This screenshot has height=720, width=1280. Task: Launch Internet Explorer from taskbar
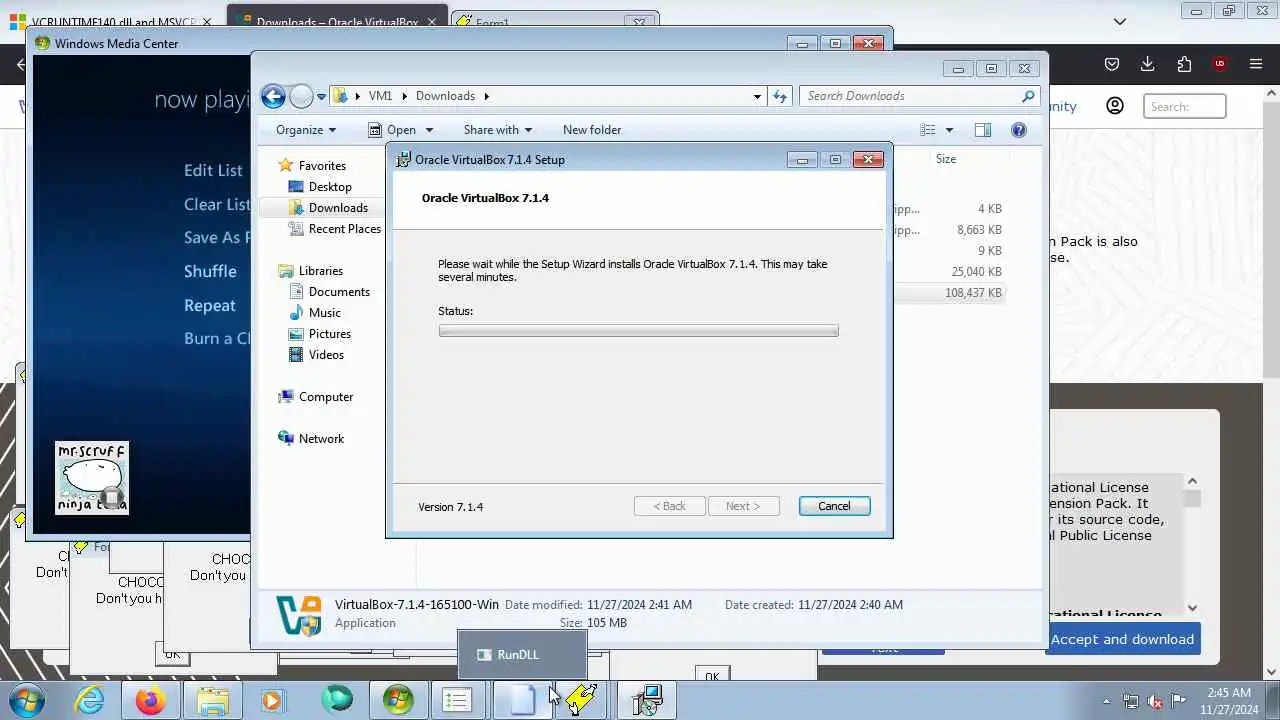(90, 700)
